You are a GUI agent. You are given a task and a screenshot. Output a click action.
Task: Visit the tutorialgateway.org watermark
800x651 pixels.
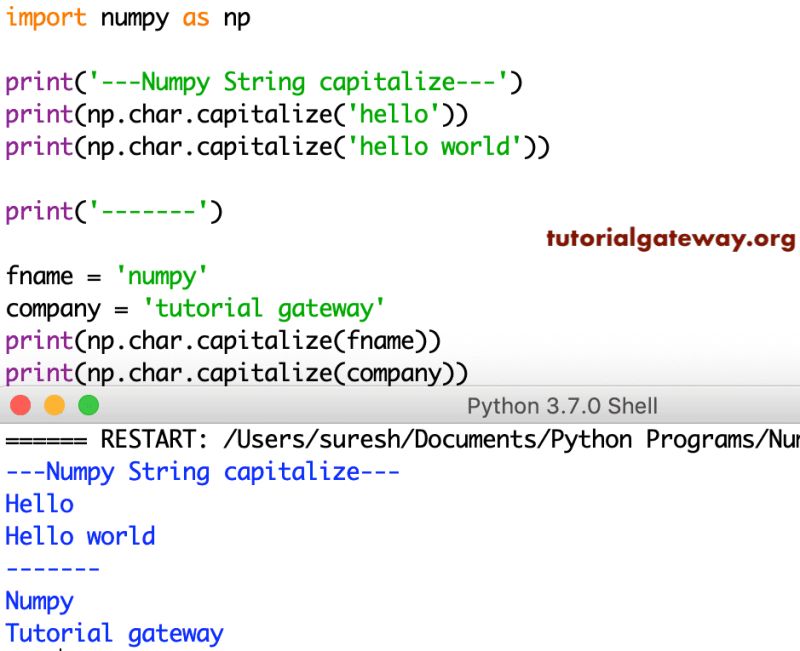coord(668,240)
